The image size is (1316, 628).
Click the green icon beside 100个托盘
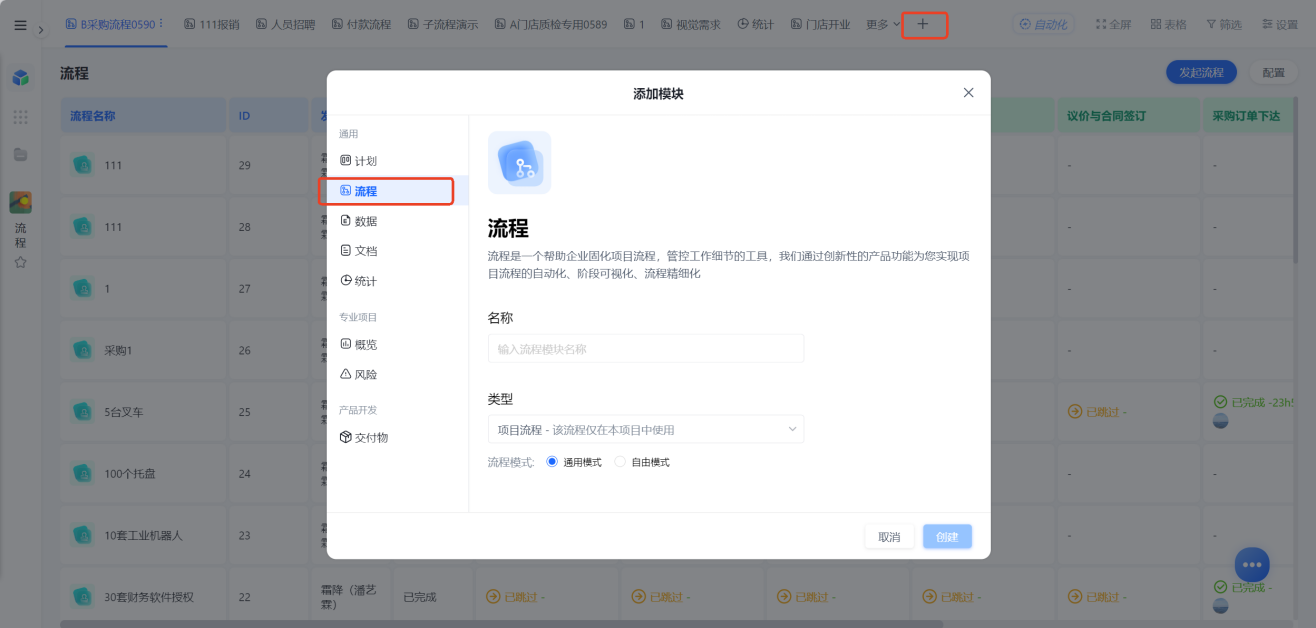pos(83,473)
